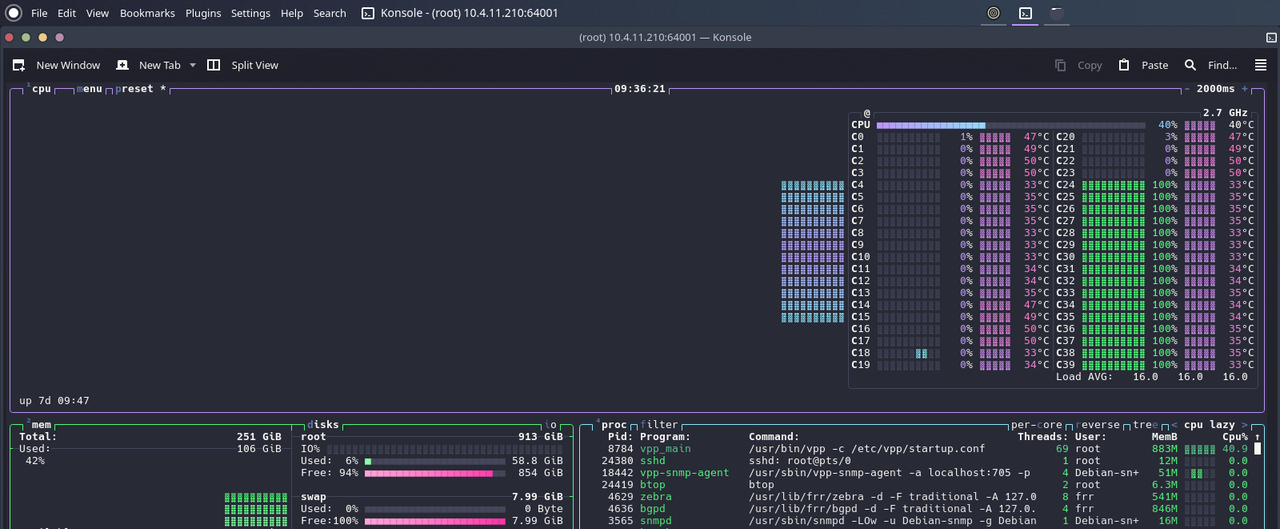This screenshot has width=1280, height=529.
Task: Click the total CPU usage bar
Action: (x=1011, y=125)
